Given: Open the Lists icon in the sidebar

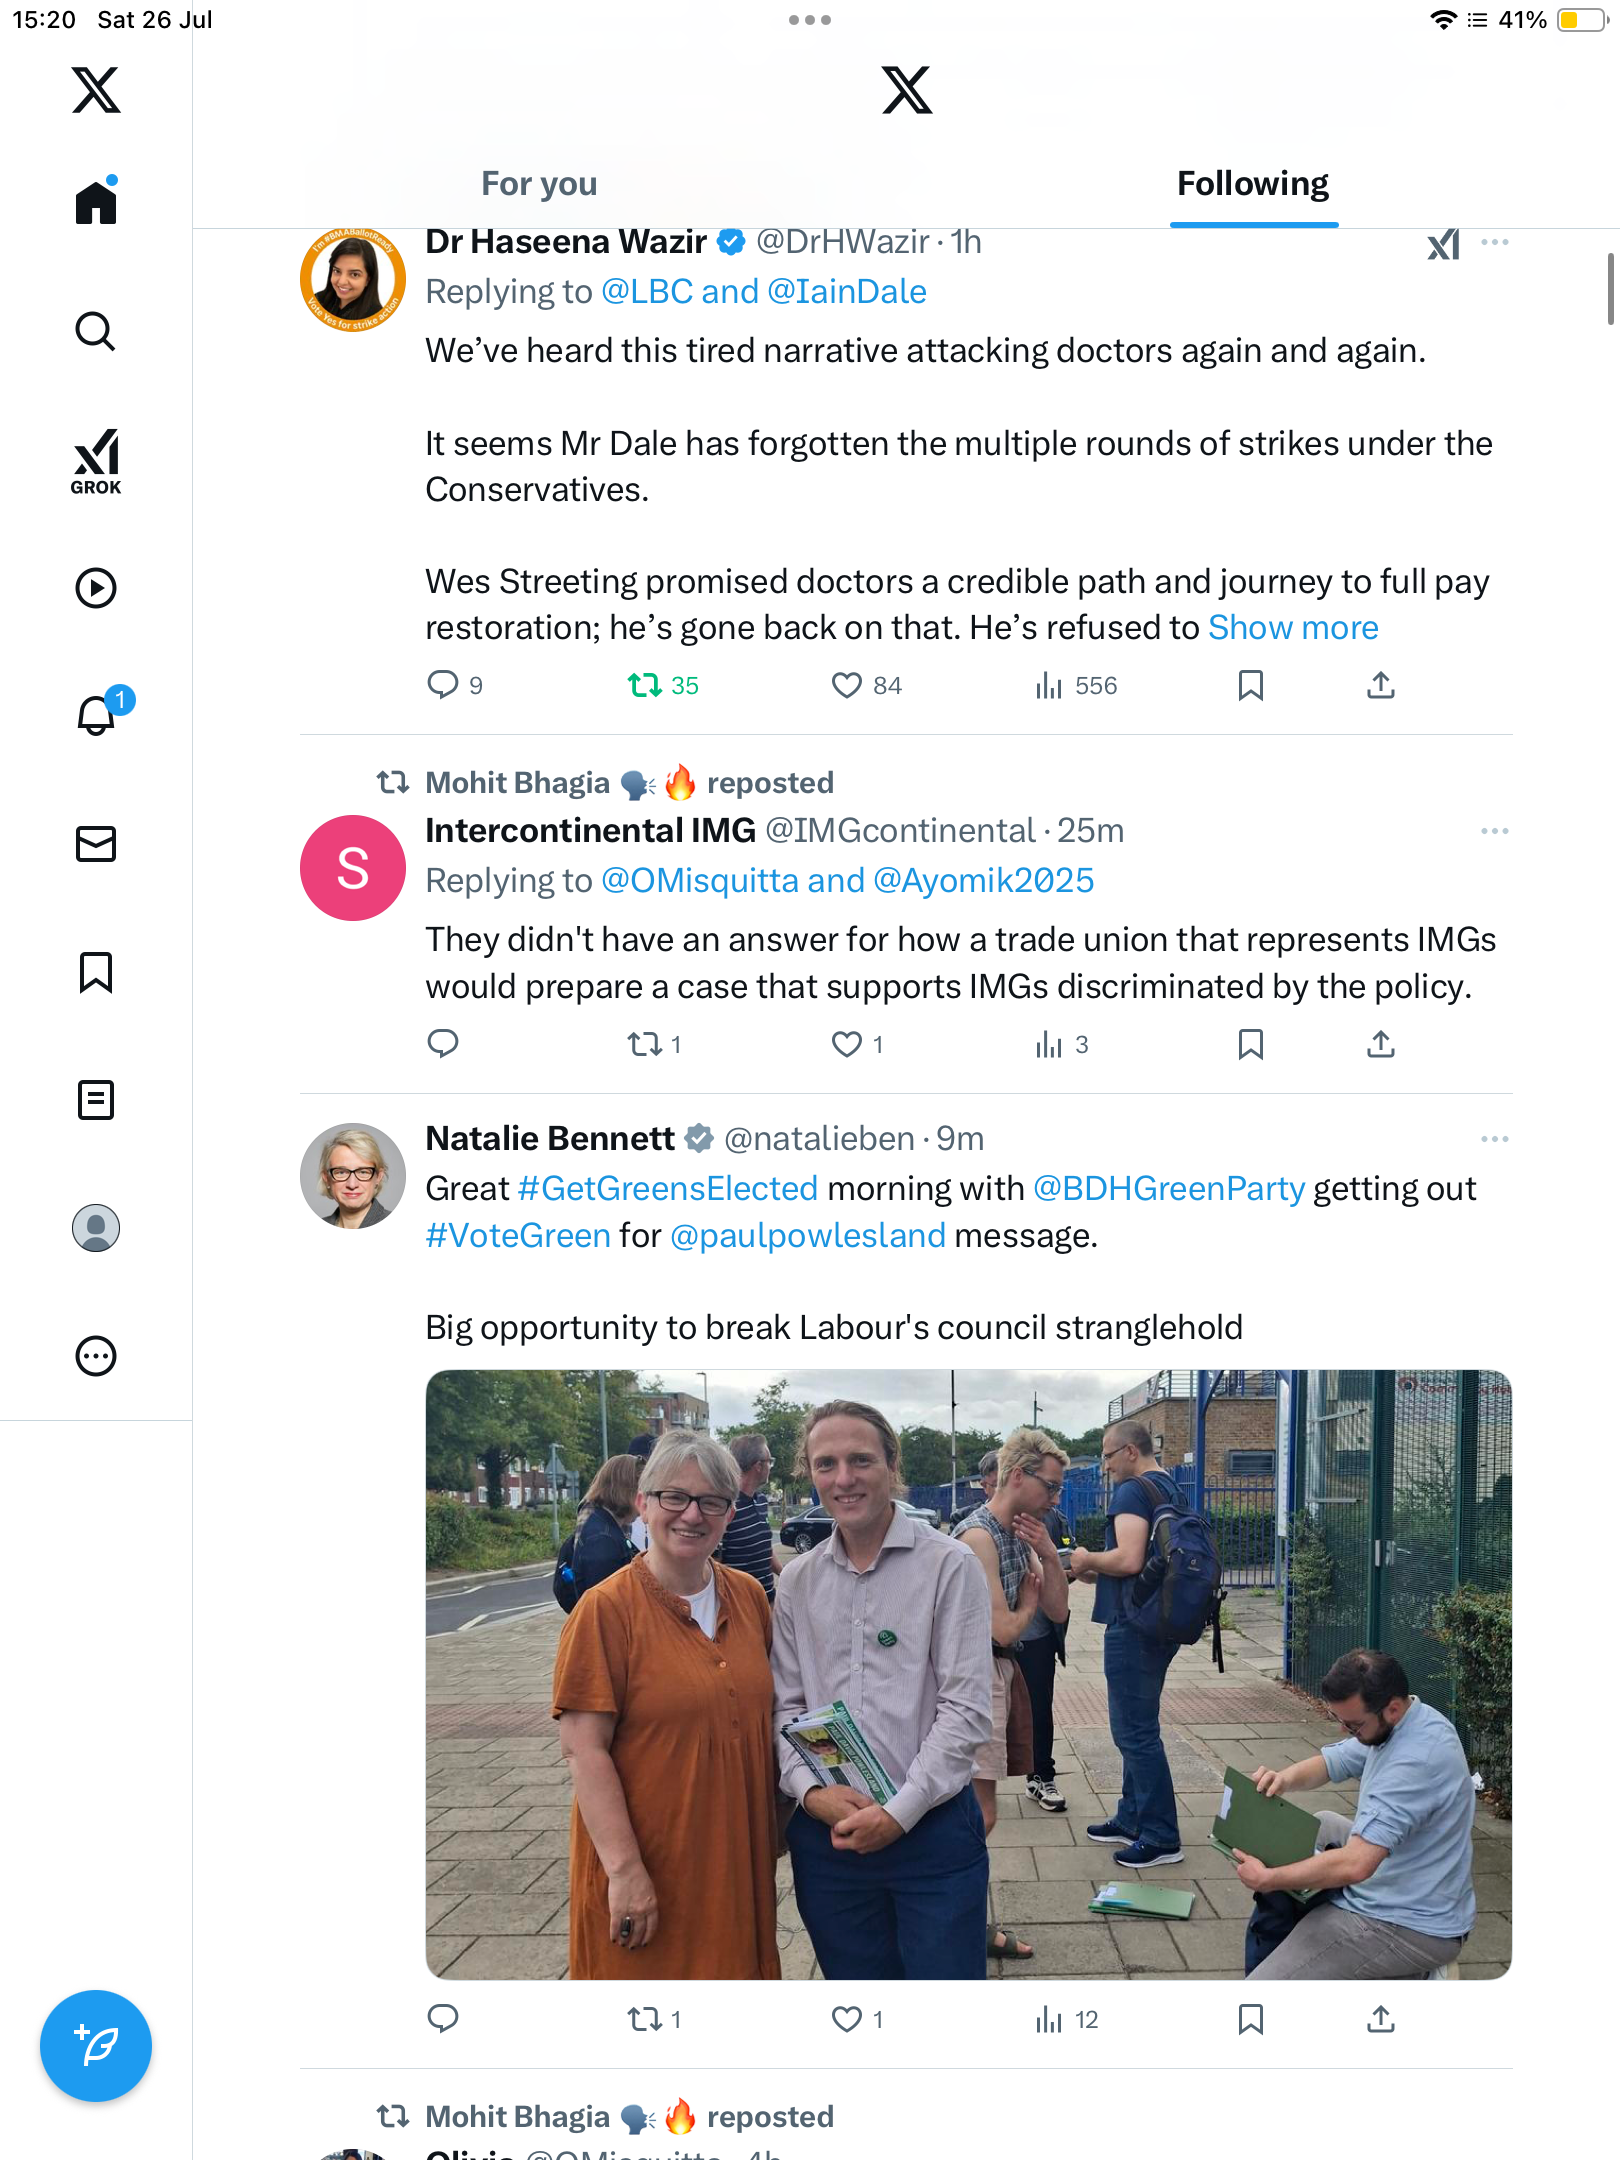Looking at the screenshot, I should pyautogui.click(x=96, y=1100).
